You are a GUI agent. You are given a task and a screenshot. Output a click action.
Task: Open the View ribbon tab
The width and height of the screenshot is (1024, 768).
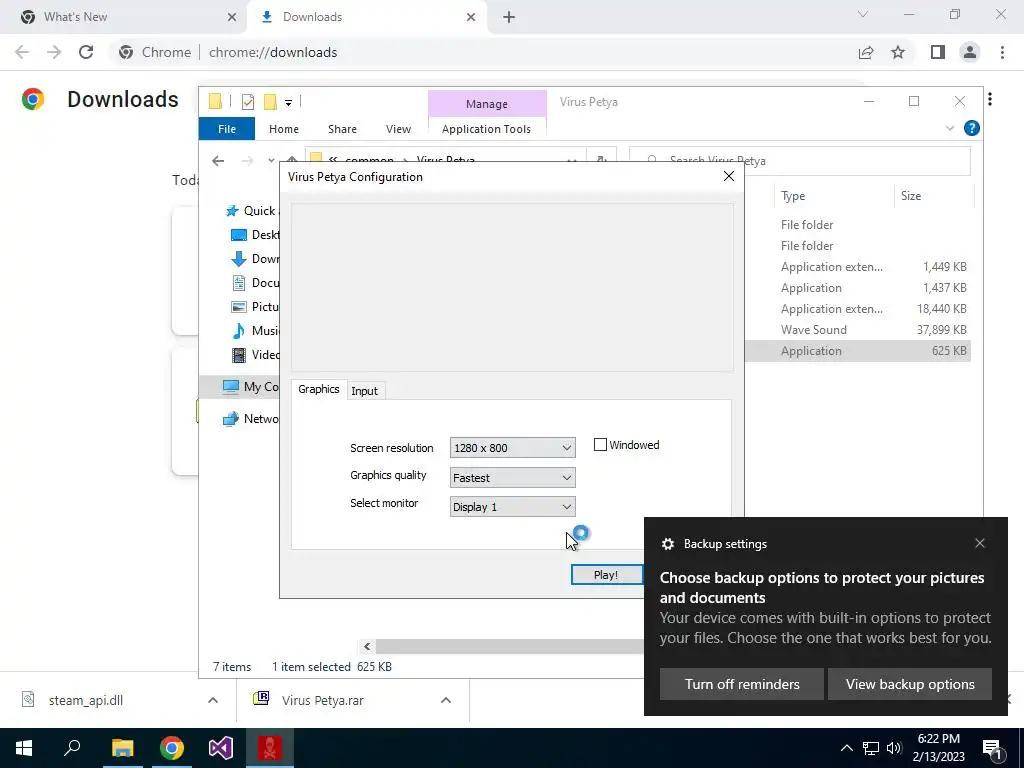pyautogui.click(x=398, y=129)
